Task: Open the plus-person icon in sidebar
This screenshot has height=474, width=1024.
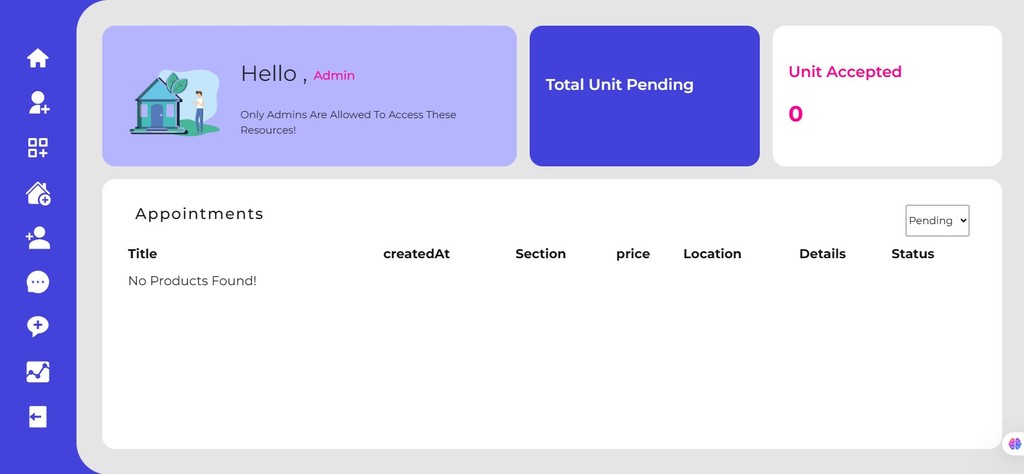Action: tap(38, 238)
